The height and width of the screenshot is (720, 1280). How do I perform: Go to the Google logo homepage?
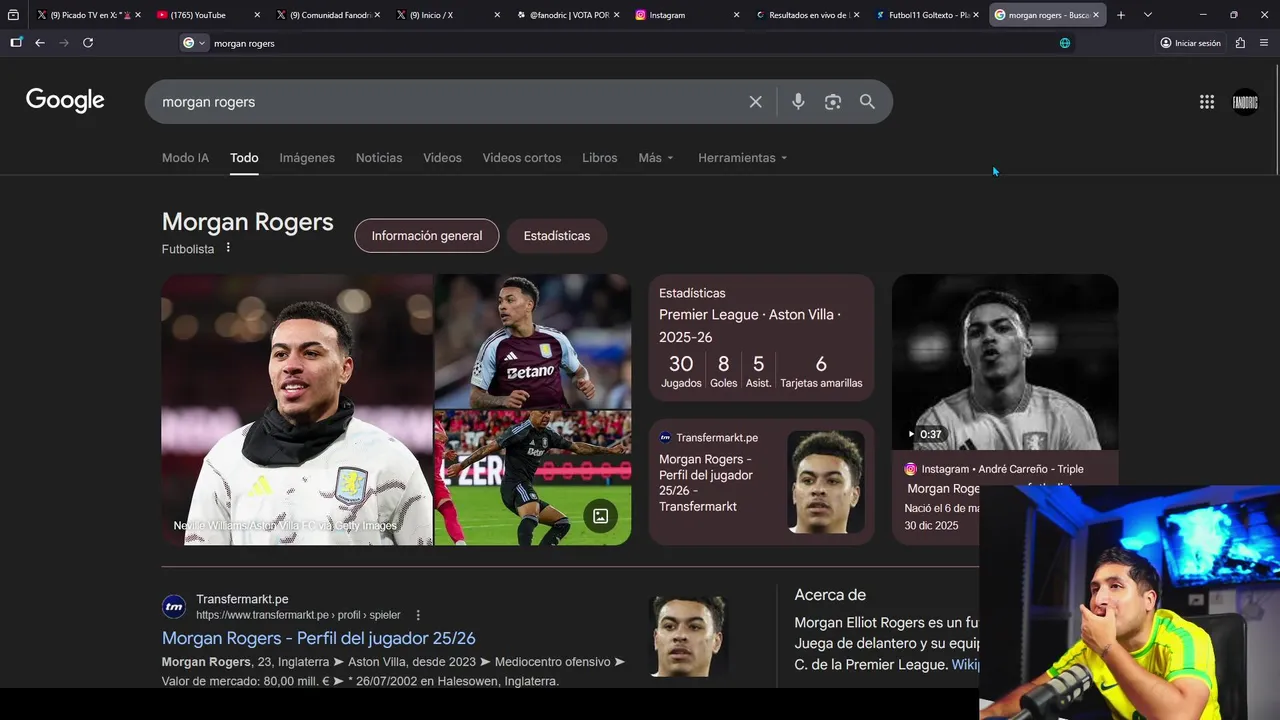tap(65, 100)
